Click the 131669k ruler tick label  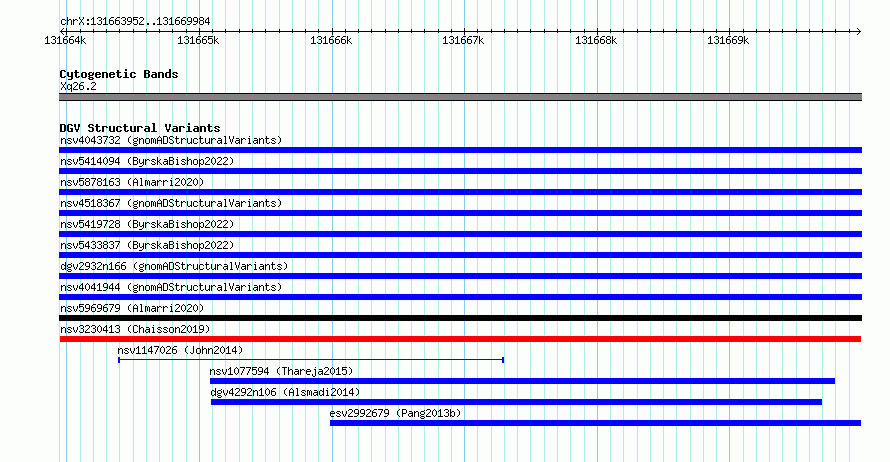click(x=728, y=40)
